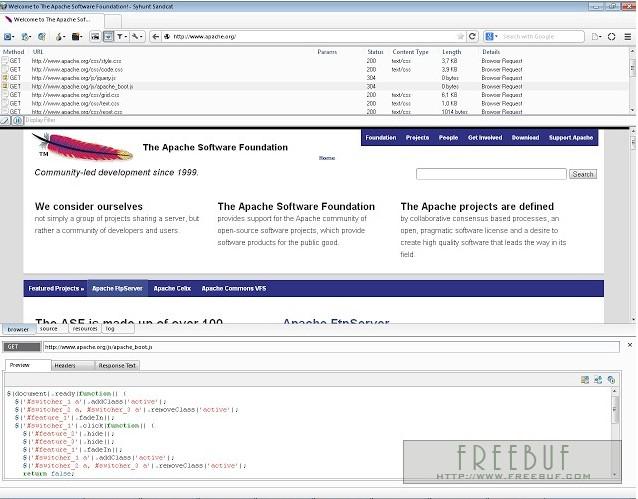Screen dimensions: 638x499
Task: Click the bookmark star in address bar
Action: click(x=461, y=37)
